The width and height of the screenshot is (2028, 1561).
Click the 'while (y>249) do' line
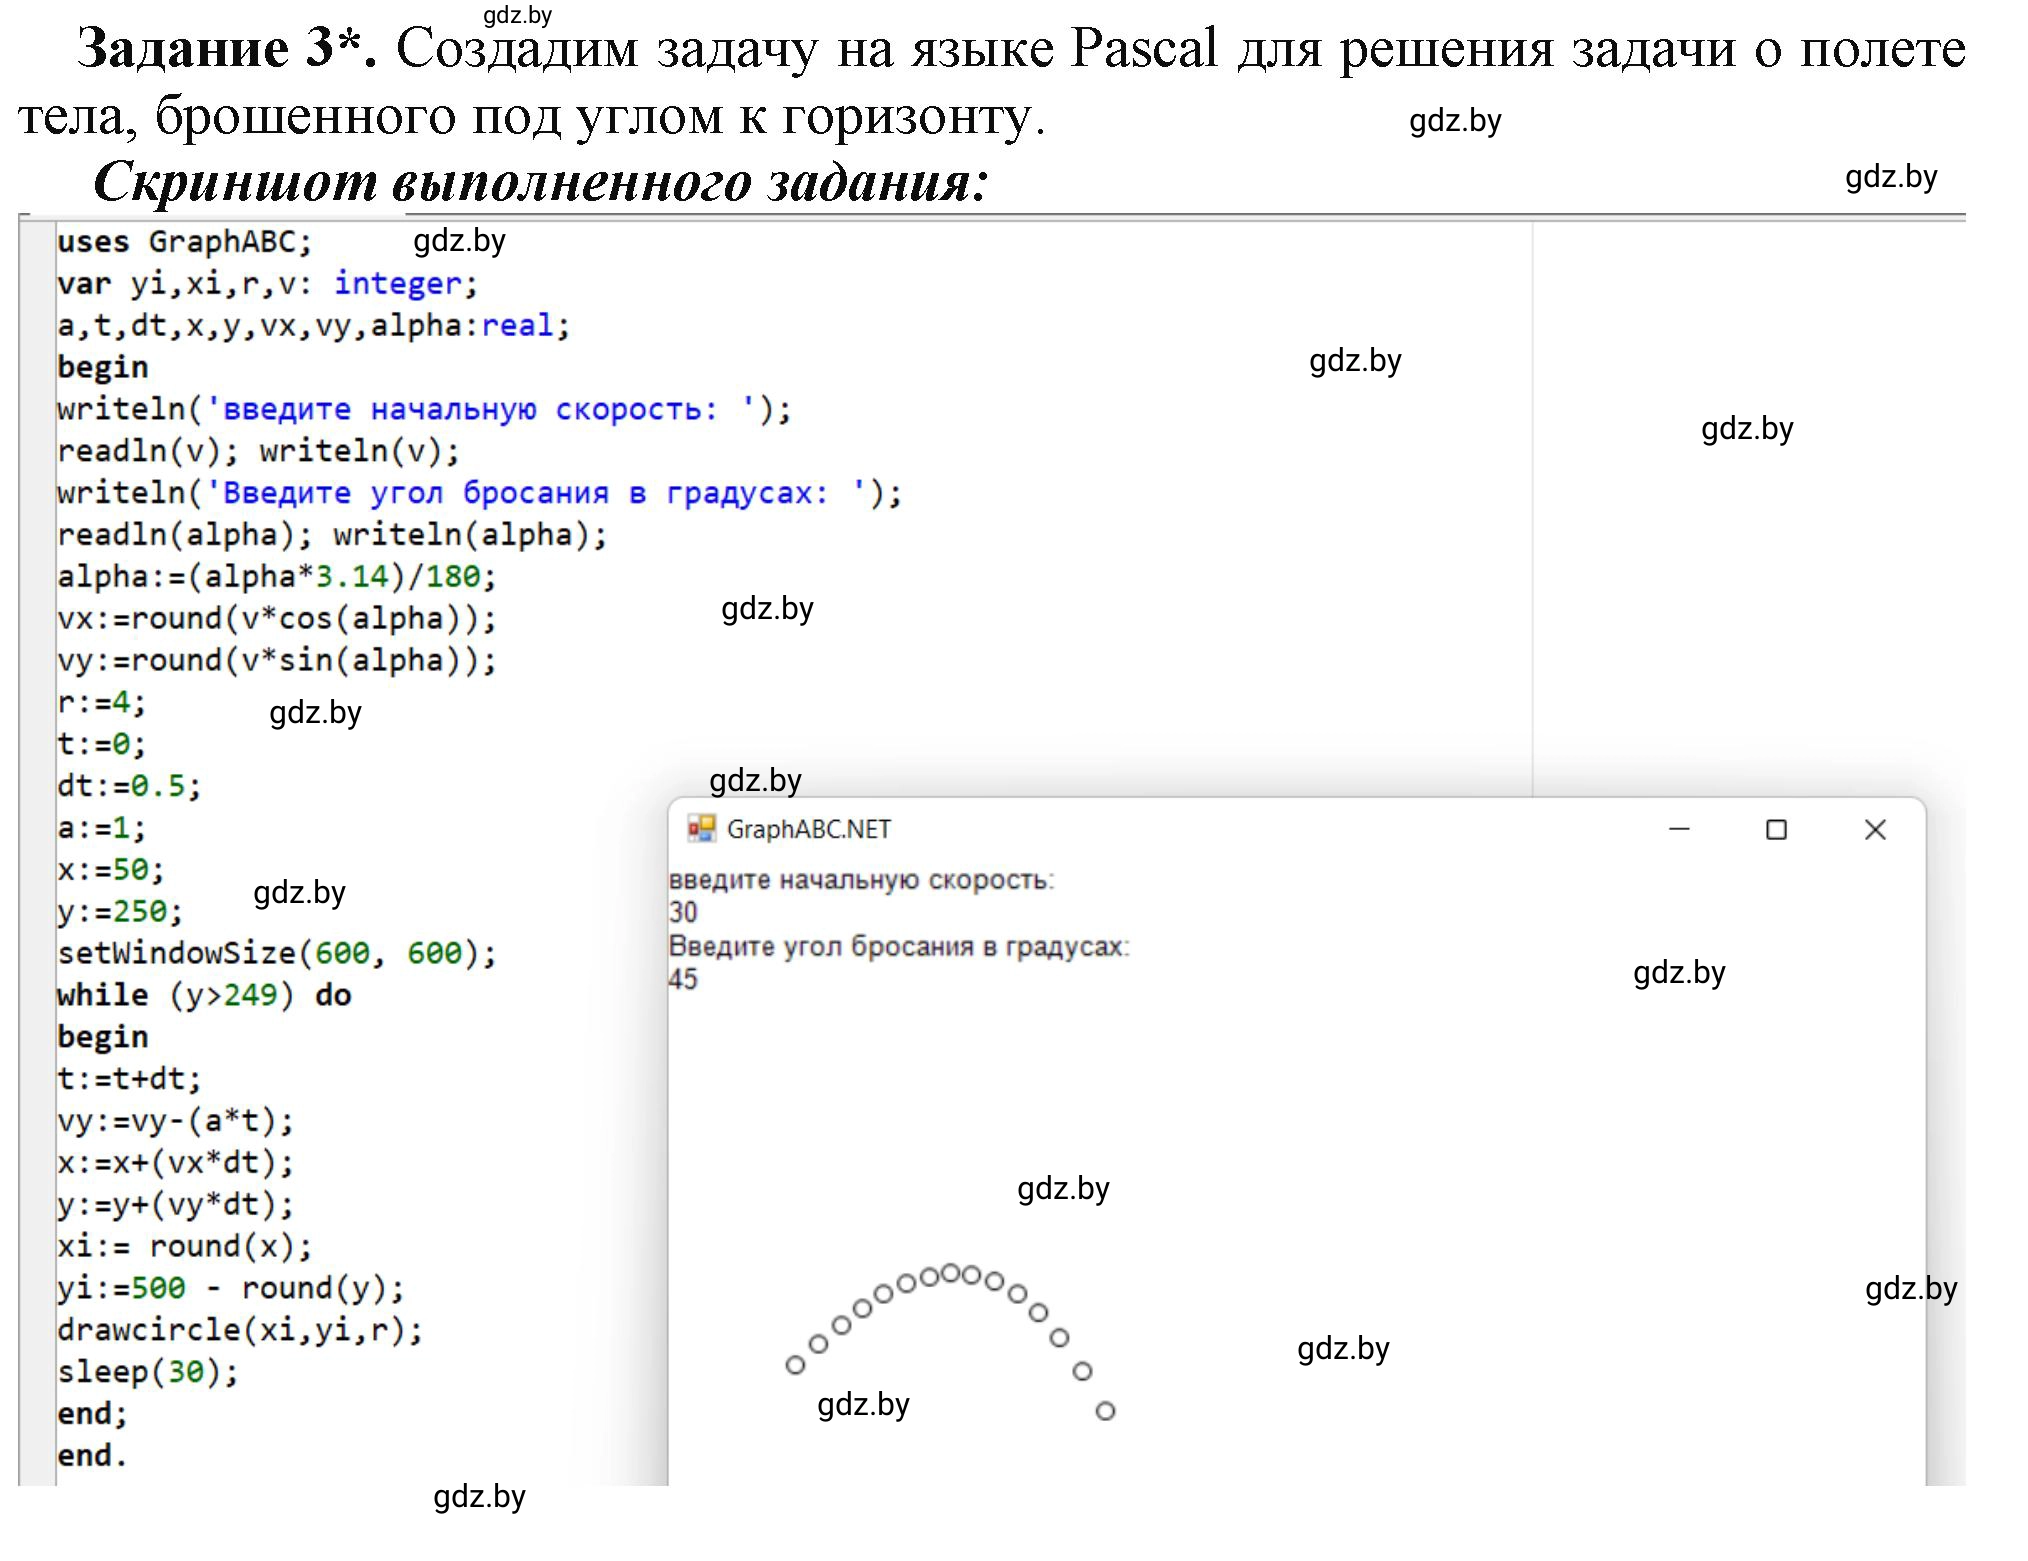[204, 996]
